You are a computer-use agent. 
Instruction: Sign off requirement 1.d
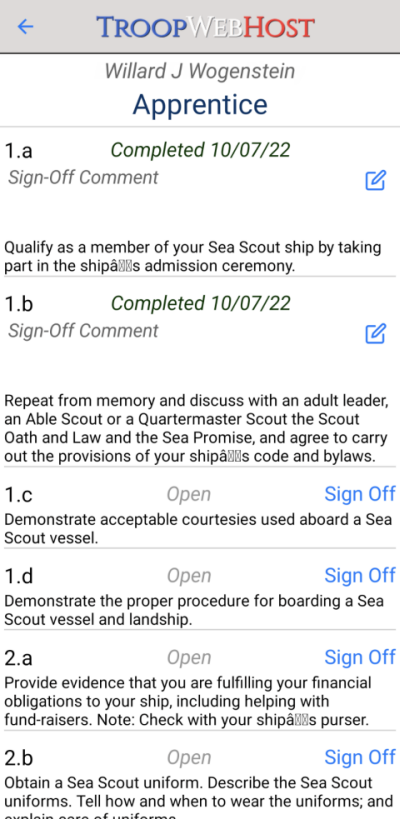(x=360, y=575)
